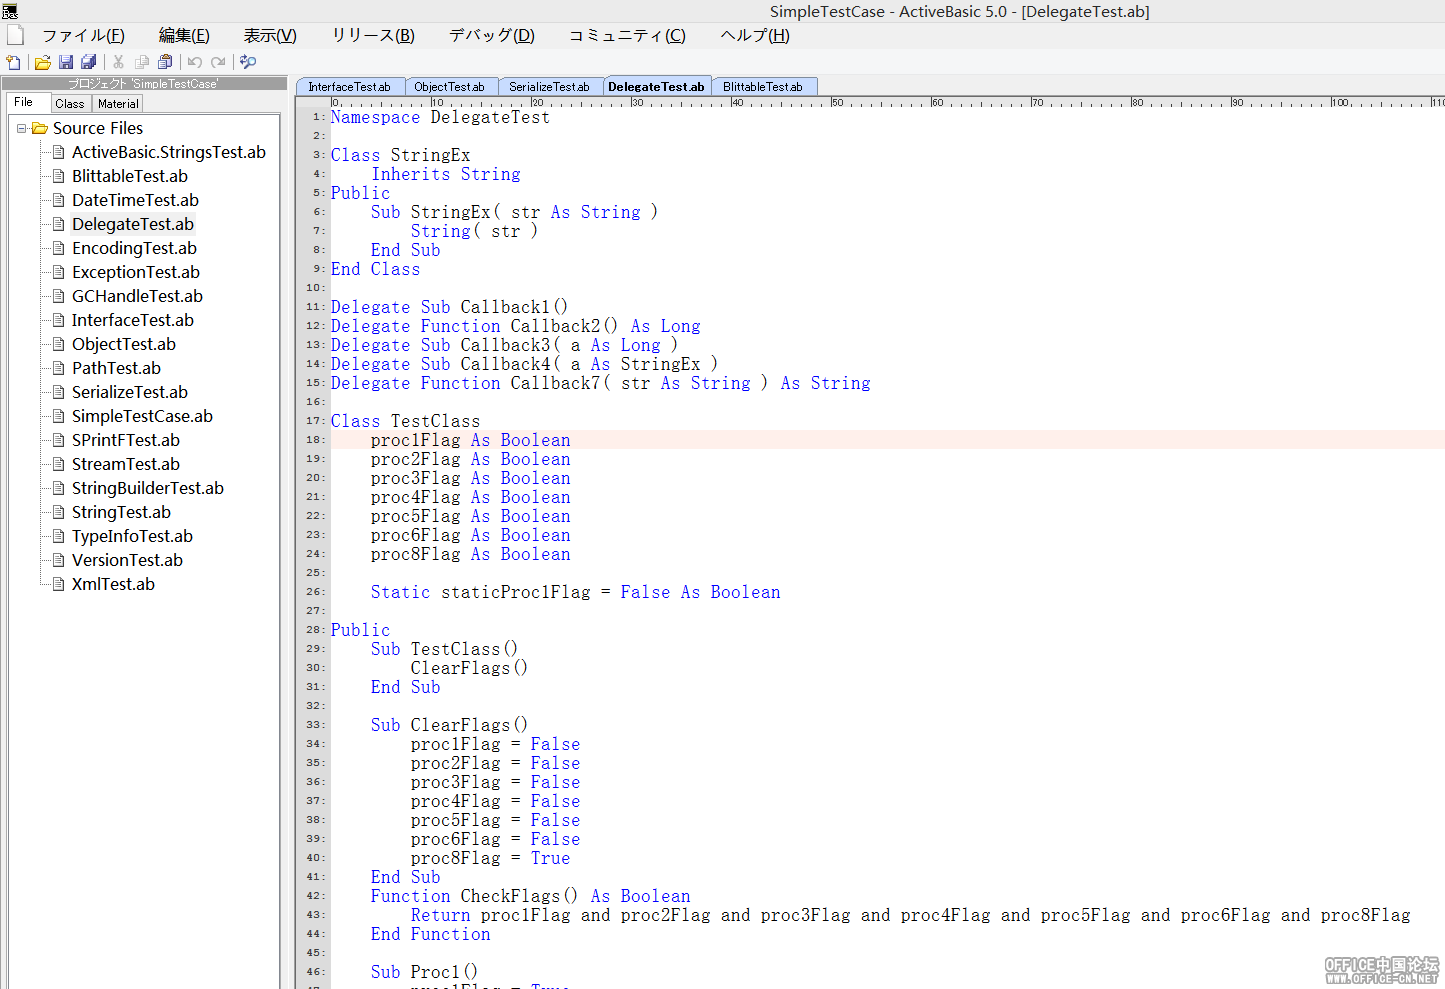Open the コミュニティ(C) menu
This screenshot has height=989, width=1445.
click(627, 35)
